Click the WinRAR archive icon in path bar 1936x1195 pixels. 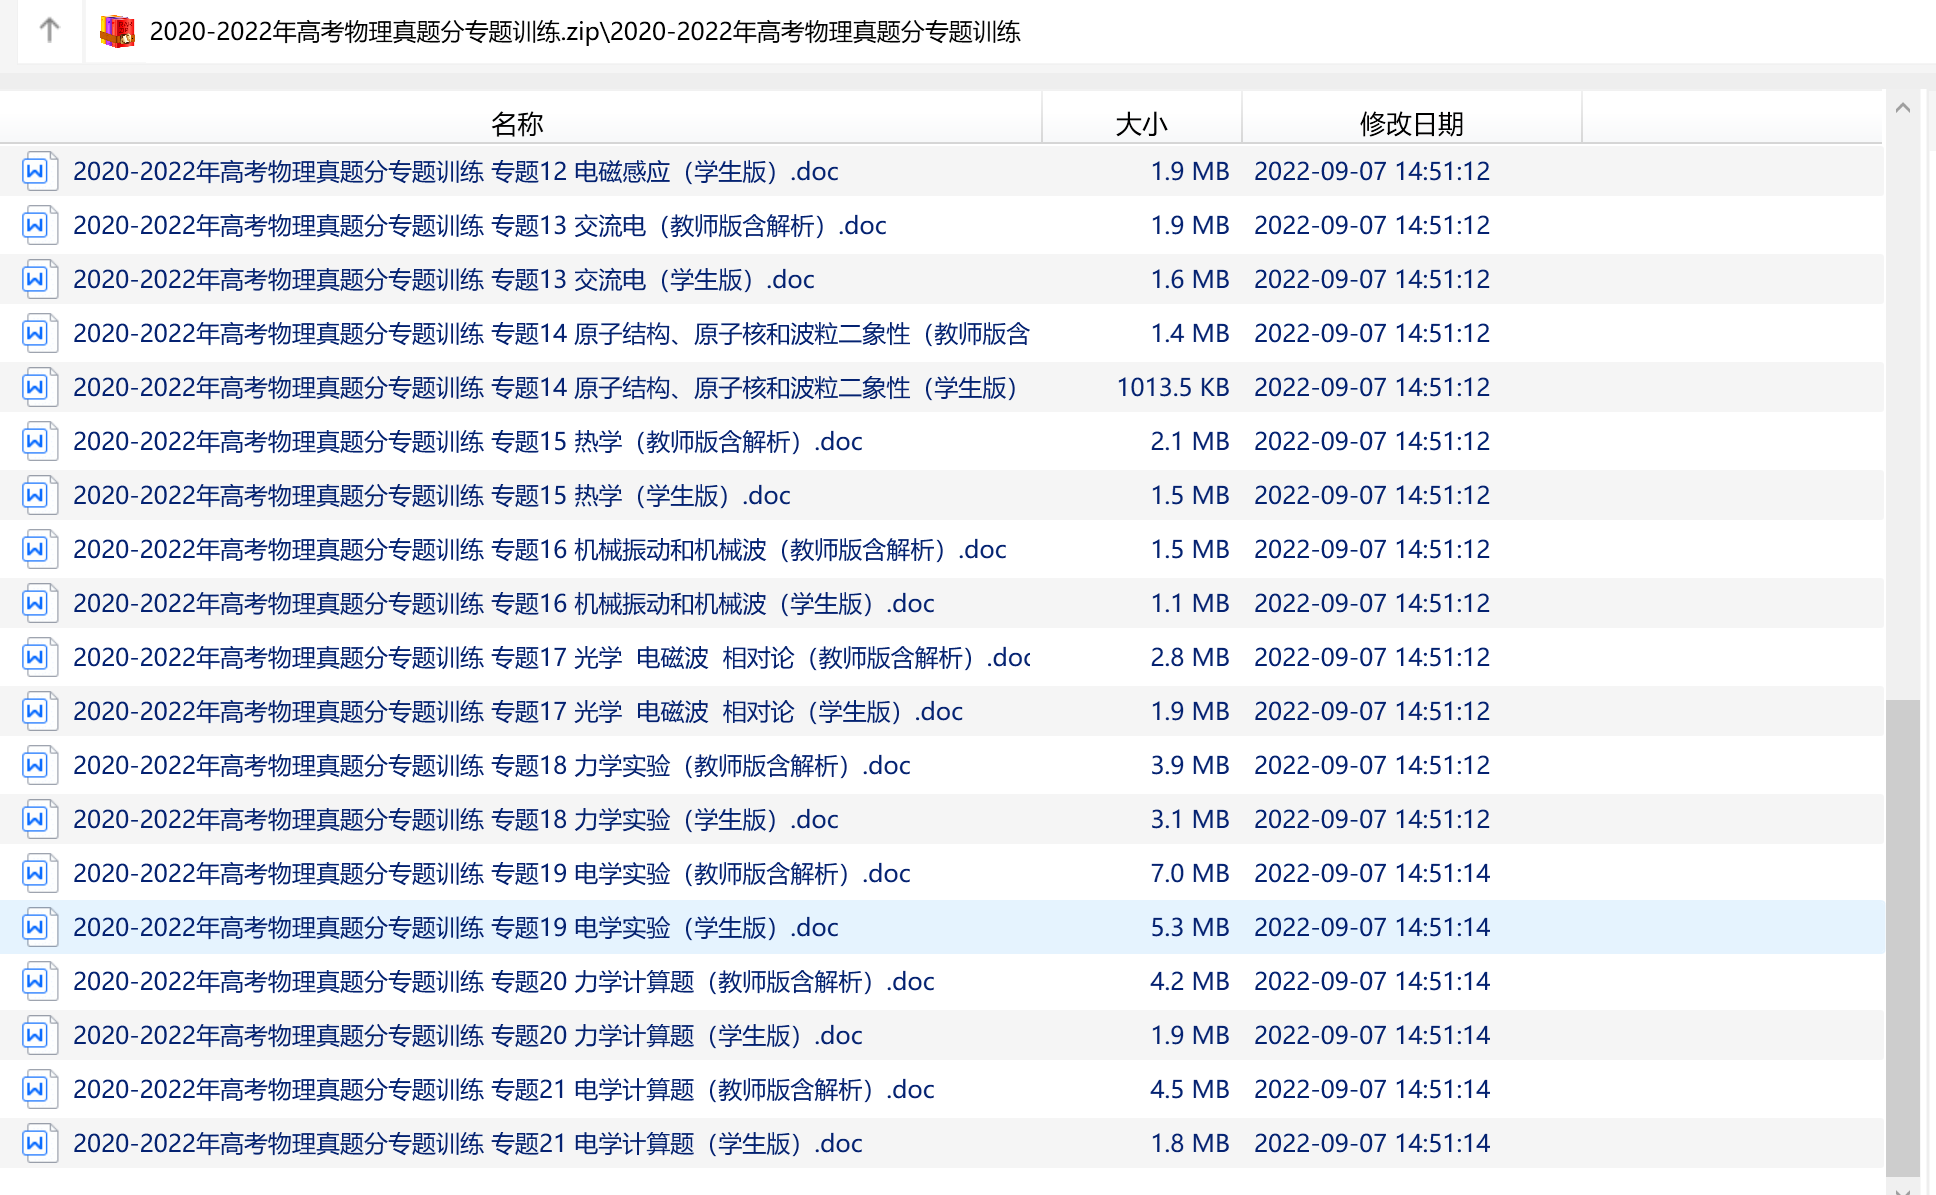(x=118, y=32)
